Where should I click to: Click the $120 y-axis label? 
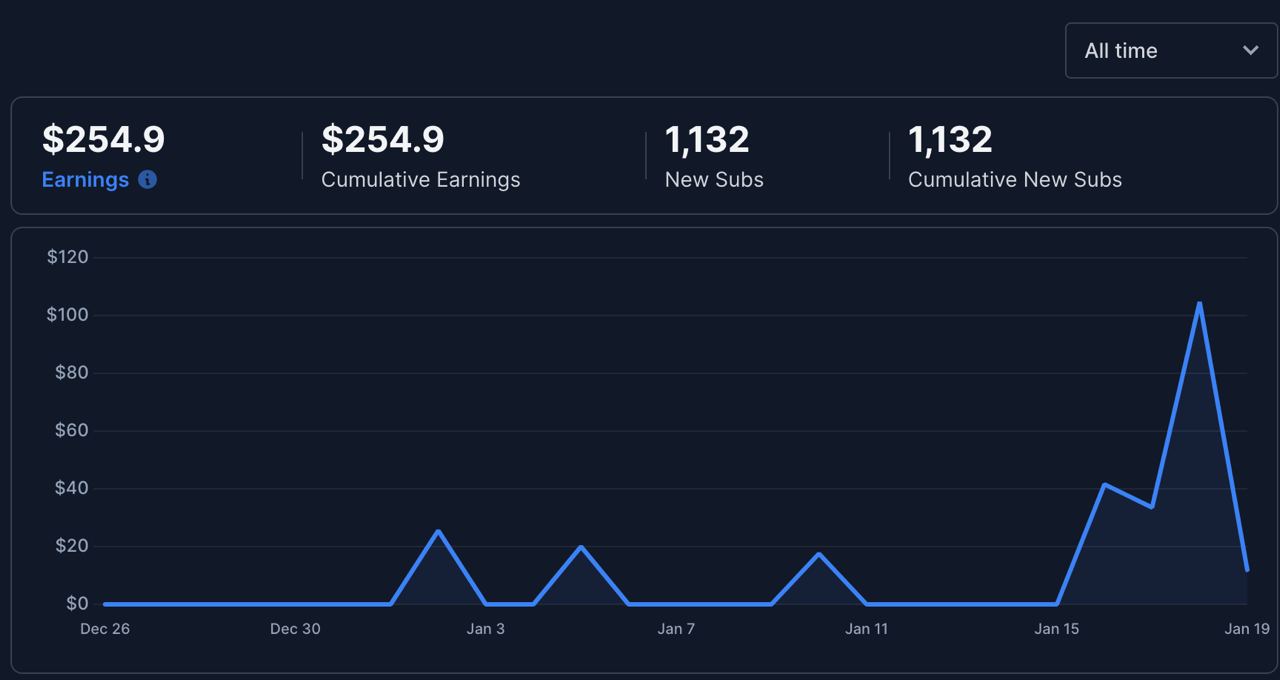tap(67, 257)
